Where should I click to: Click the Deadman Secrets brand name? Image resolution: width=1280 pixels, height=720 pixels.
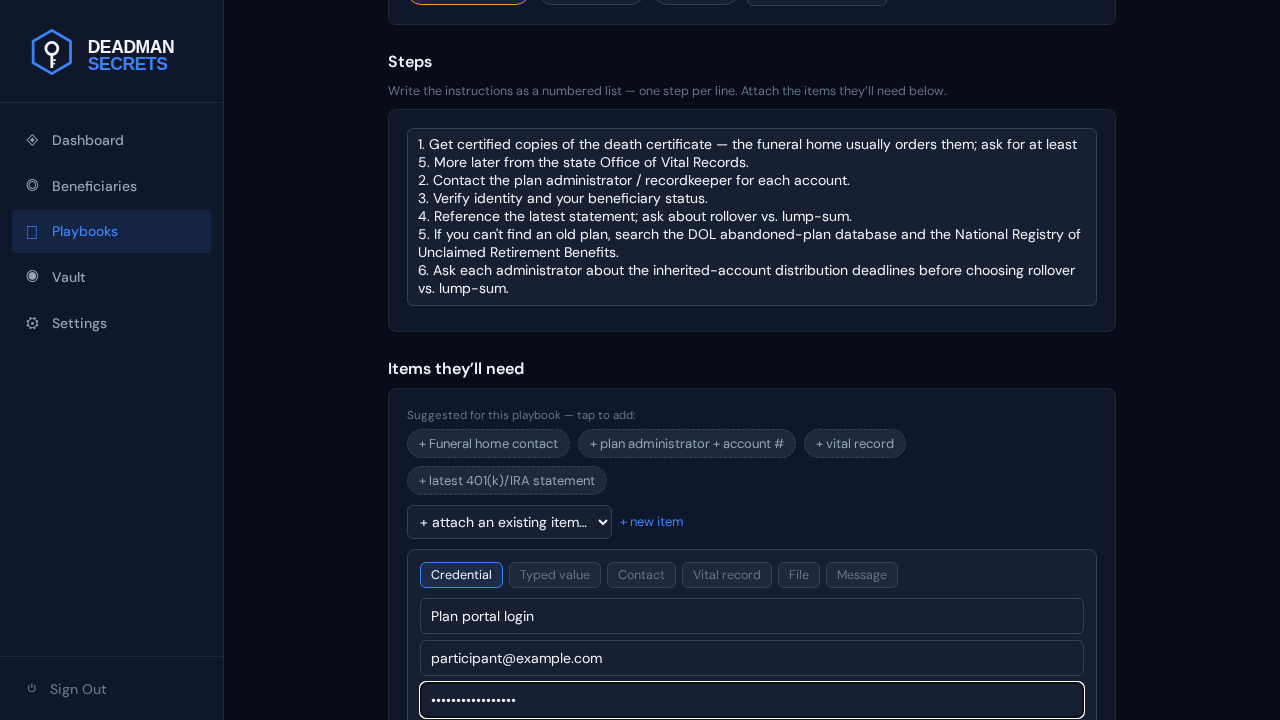(131, 56)
